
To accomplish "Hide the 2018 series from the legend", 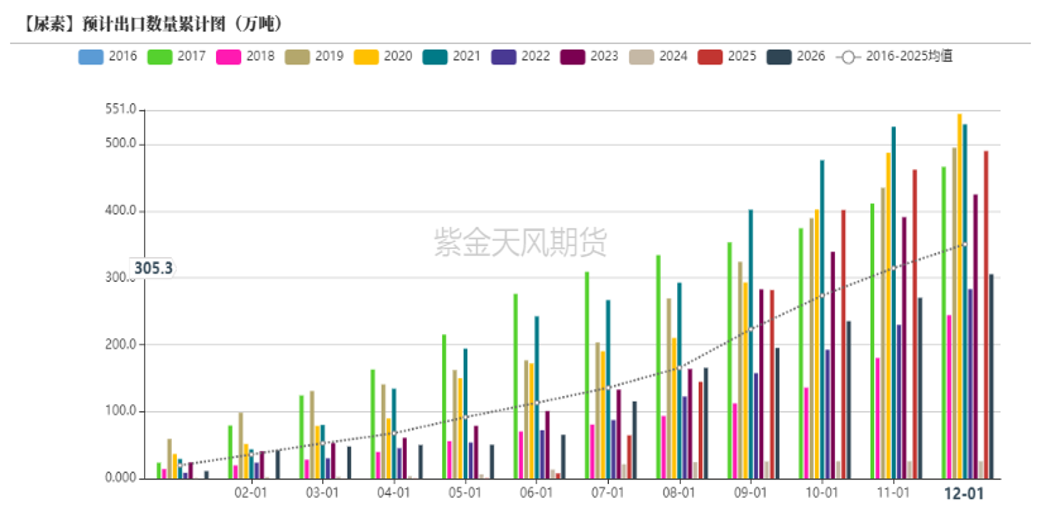I will (245, 56).
